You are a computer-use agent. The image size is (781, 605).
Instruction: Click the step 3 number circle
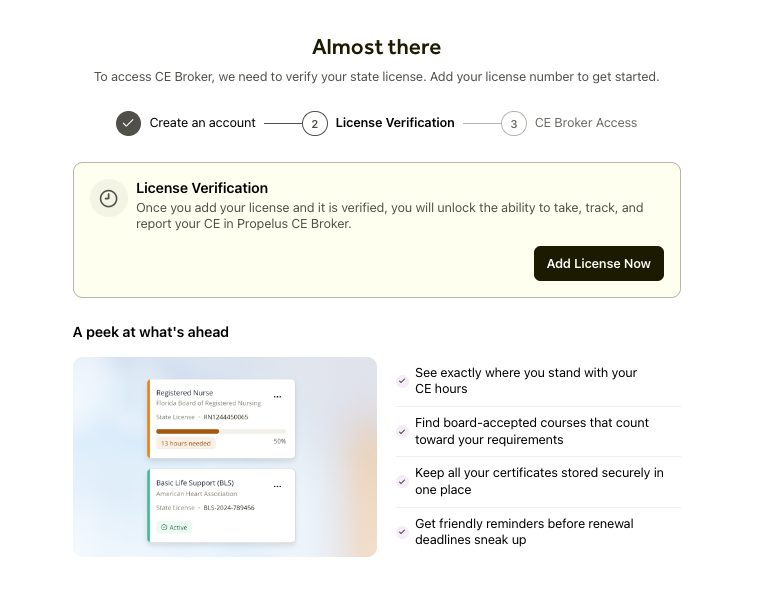pos(513,124)
